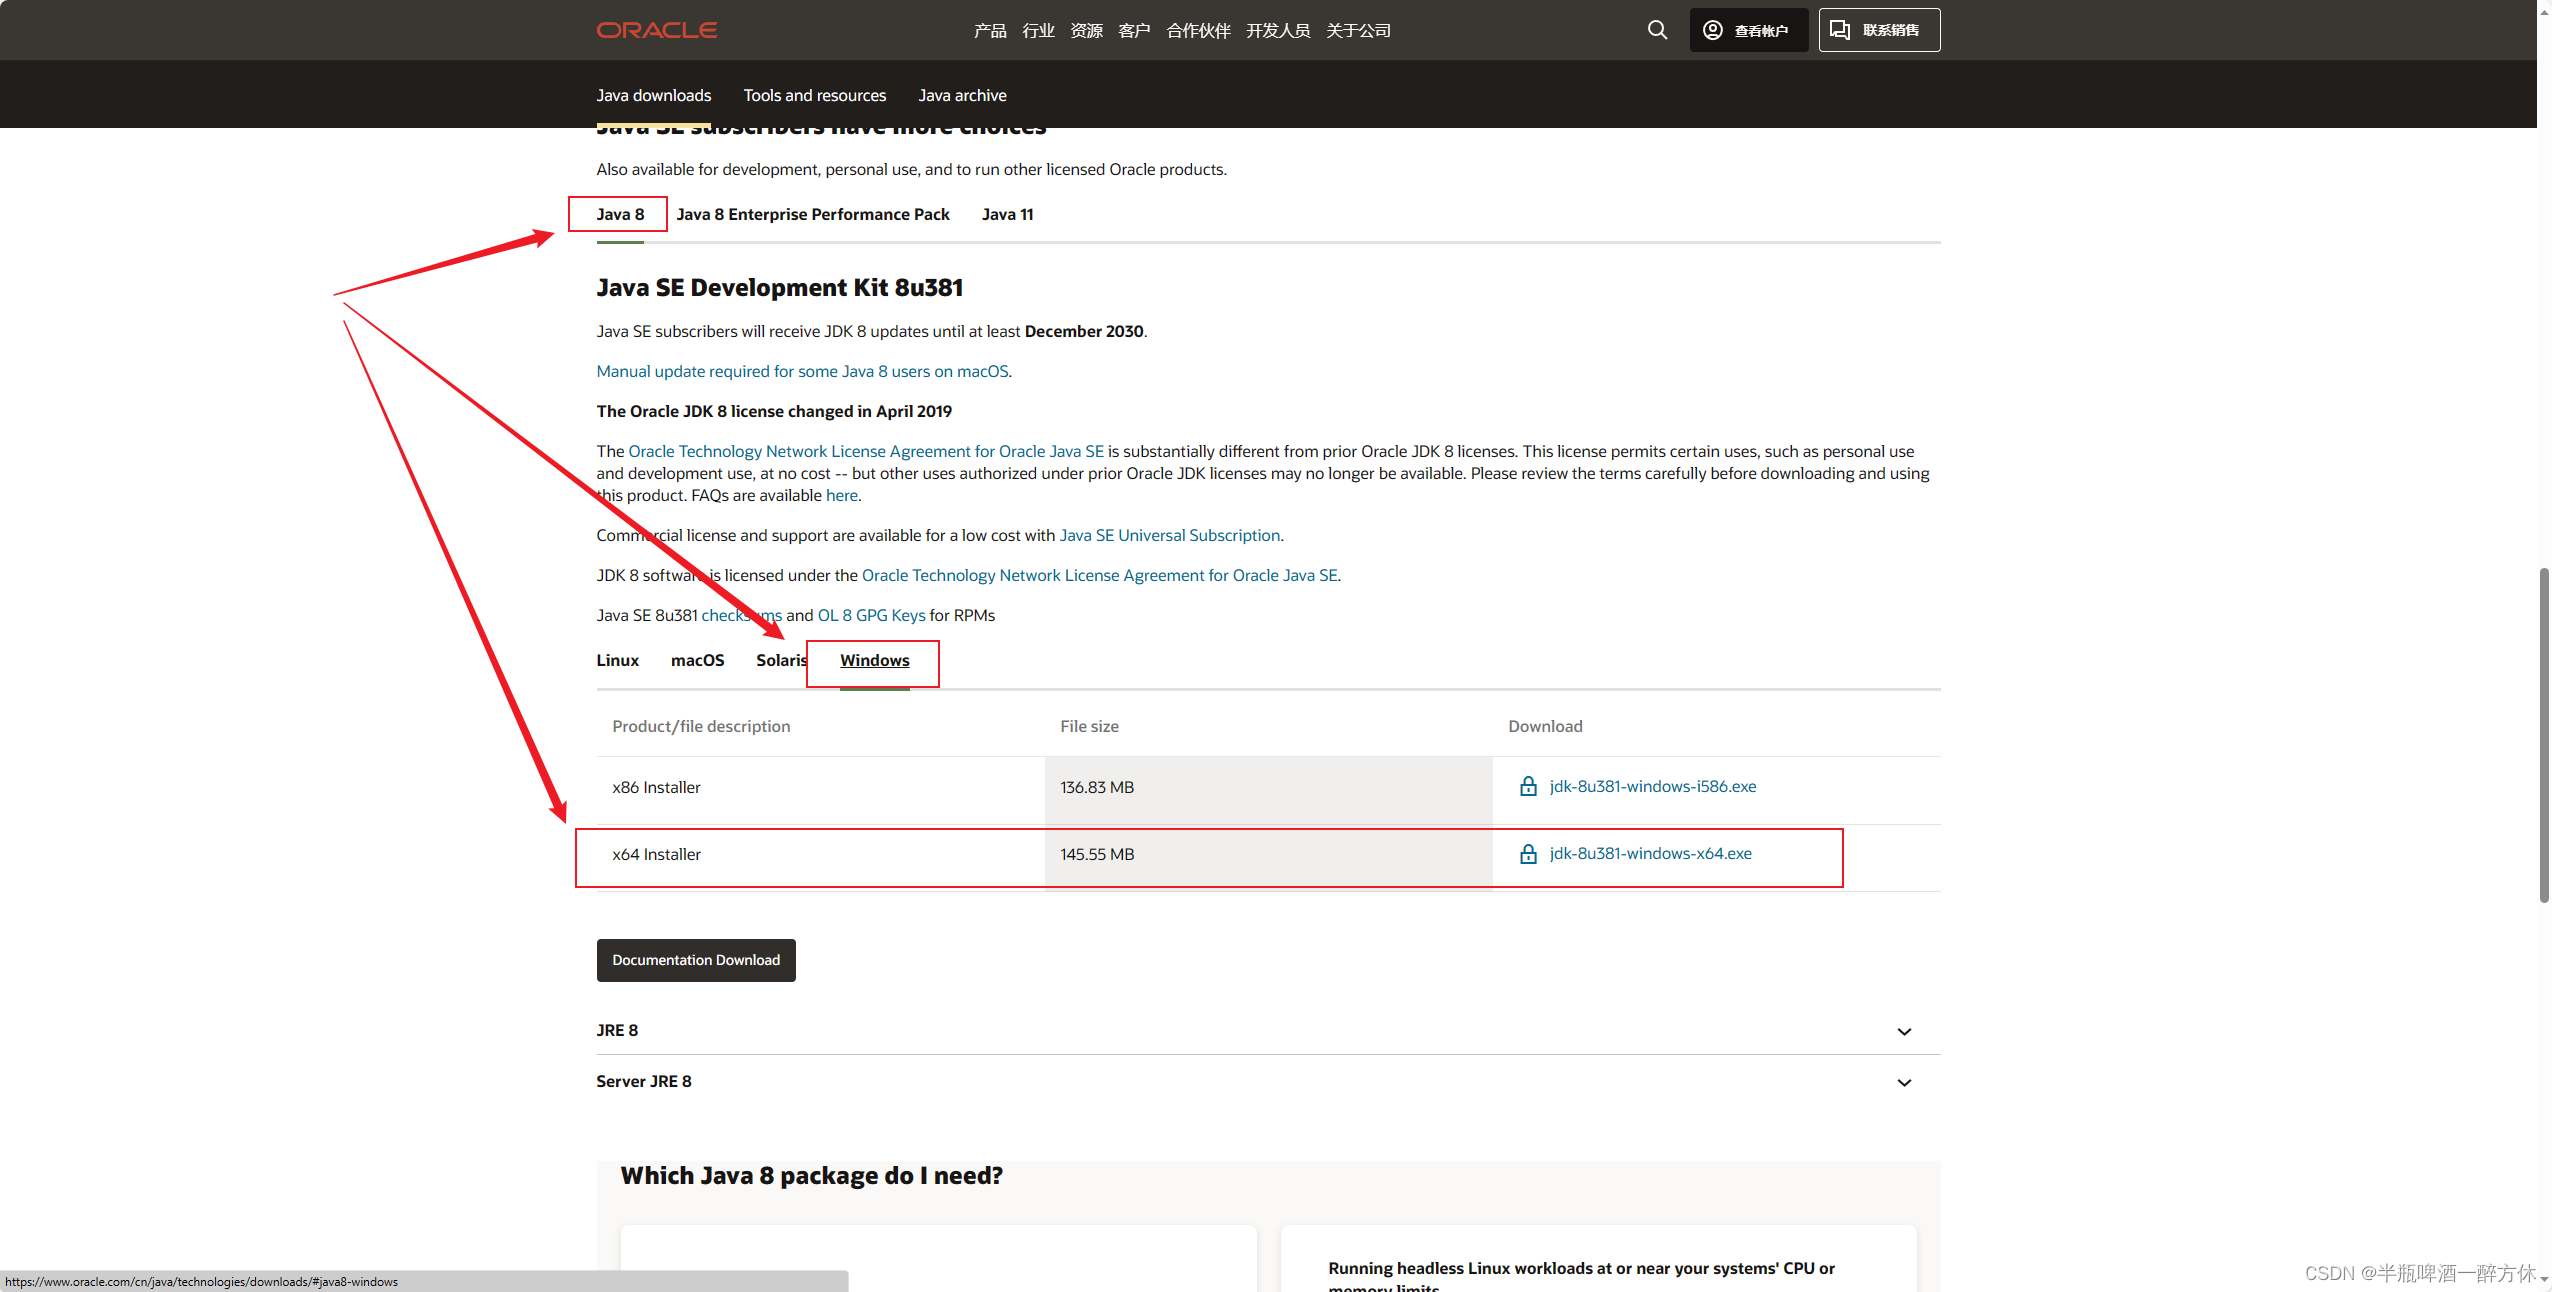The height and width of the screenshot is (1292, 2552).
Task: Download jdk-8u381-windows-x64.exe
Action: pyautogui.click(x=1650, y=854)
